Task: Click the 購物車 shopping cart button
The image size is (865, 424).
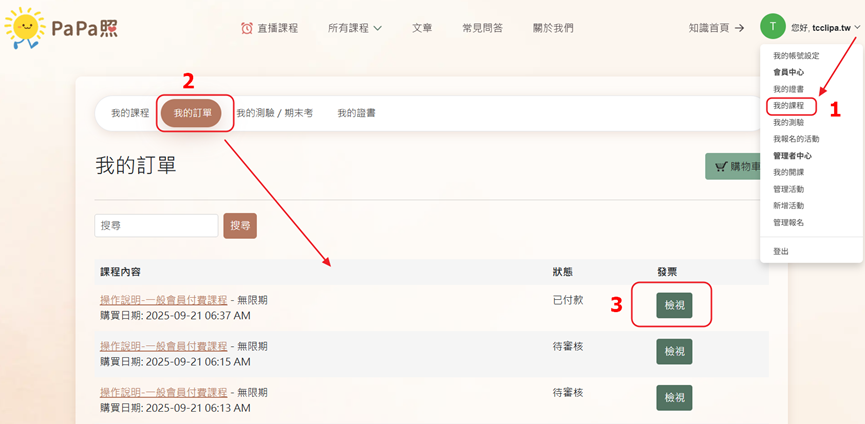Action: 734,167
